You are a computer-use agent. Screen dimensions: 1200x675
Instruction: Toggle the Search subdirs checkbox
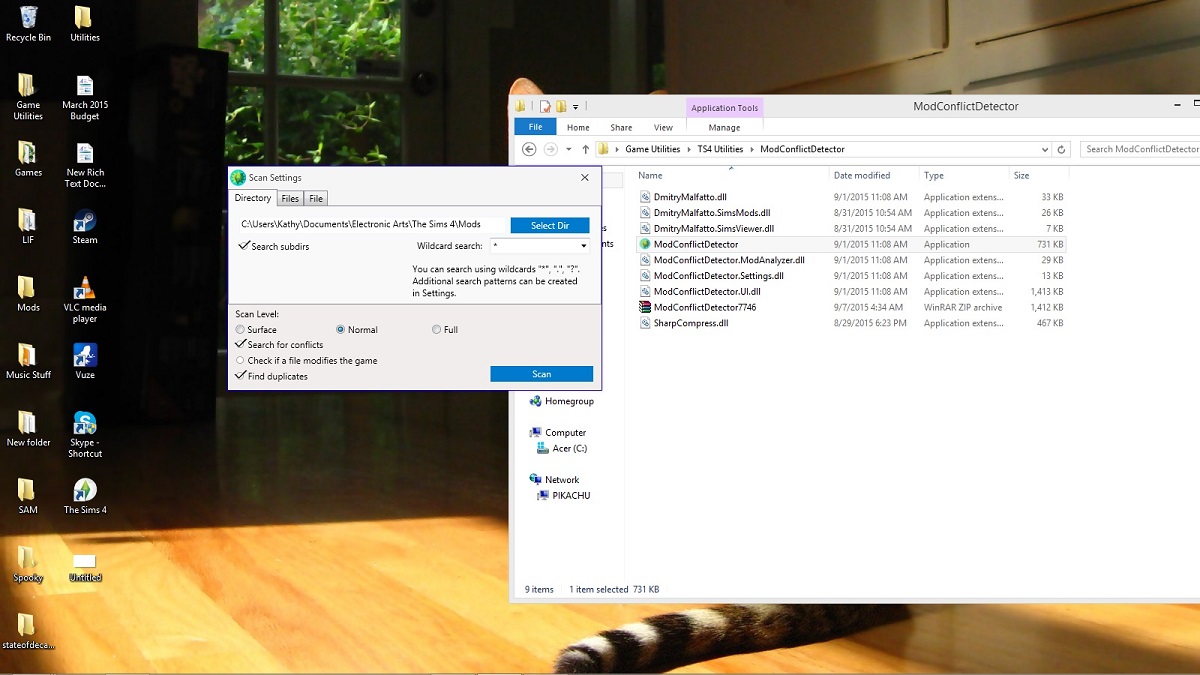(244, 246)
